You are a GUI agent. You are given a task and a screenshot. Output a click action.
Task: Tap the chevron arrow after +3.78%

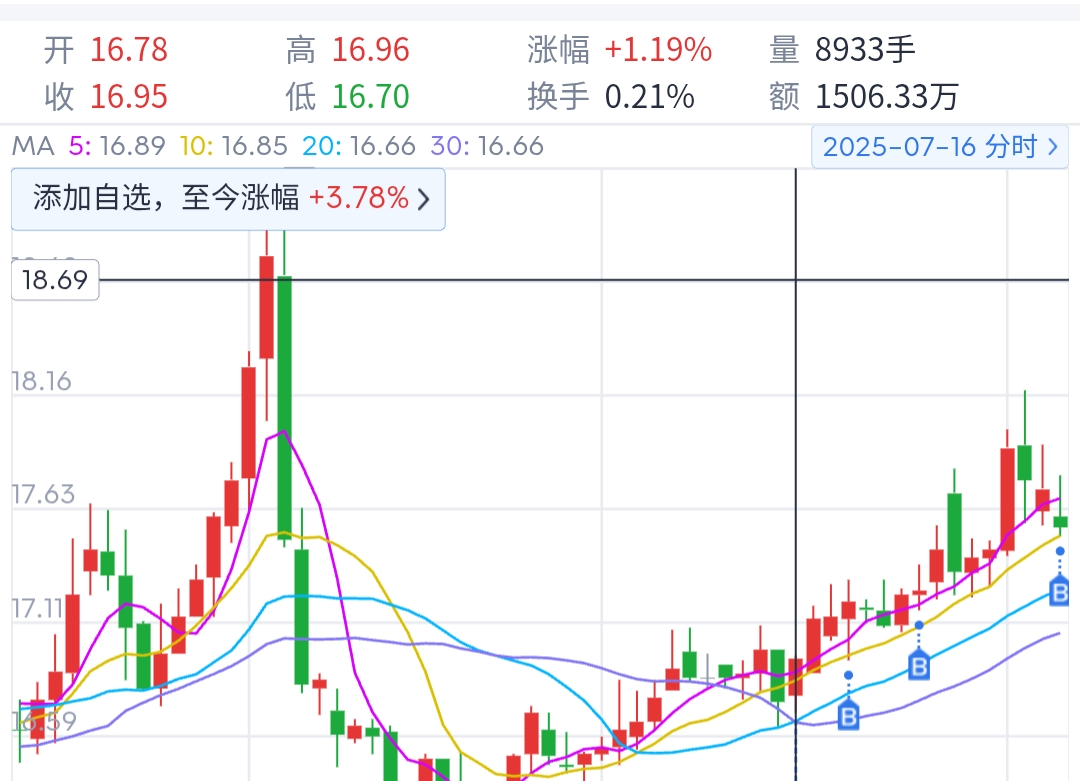point(424,199)
